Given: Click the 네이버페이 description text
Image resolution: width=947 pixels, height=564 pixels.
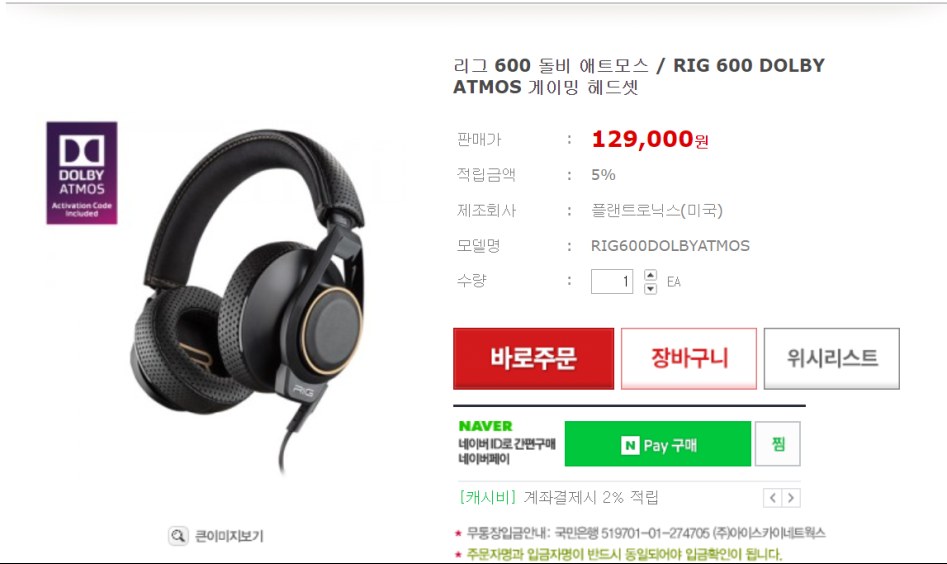Looking at the screenshot, I should tap(484, 460).
